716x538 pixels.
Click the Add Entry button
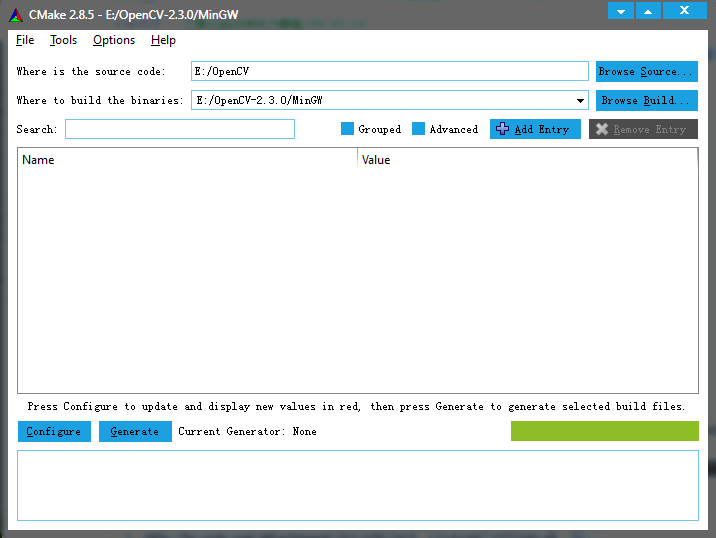535,129
